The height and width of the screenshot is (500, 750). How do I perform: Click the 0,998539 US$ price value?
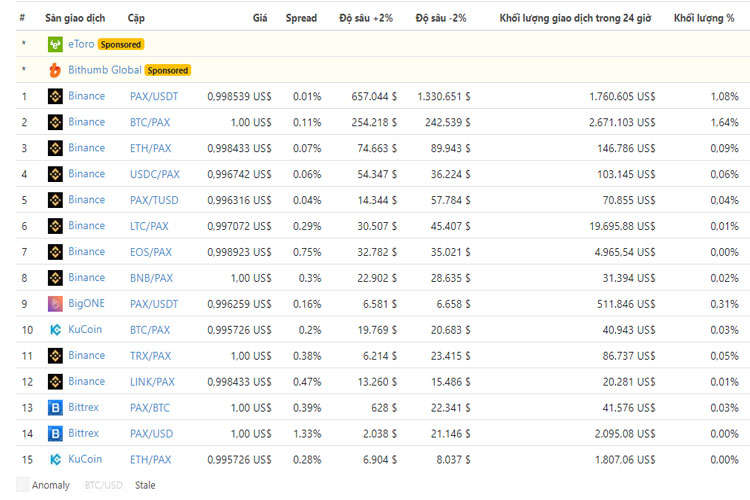pos(239,97)
